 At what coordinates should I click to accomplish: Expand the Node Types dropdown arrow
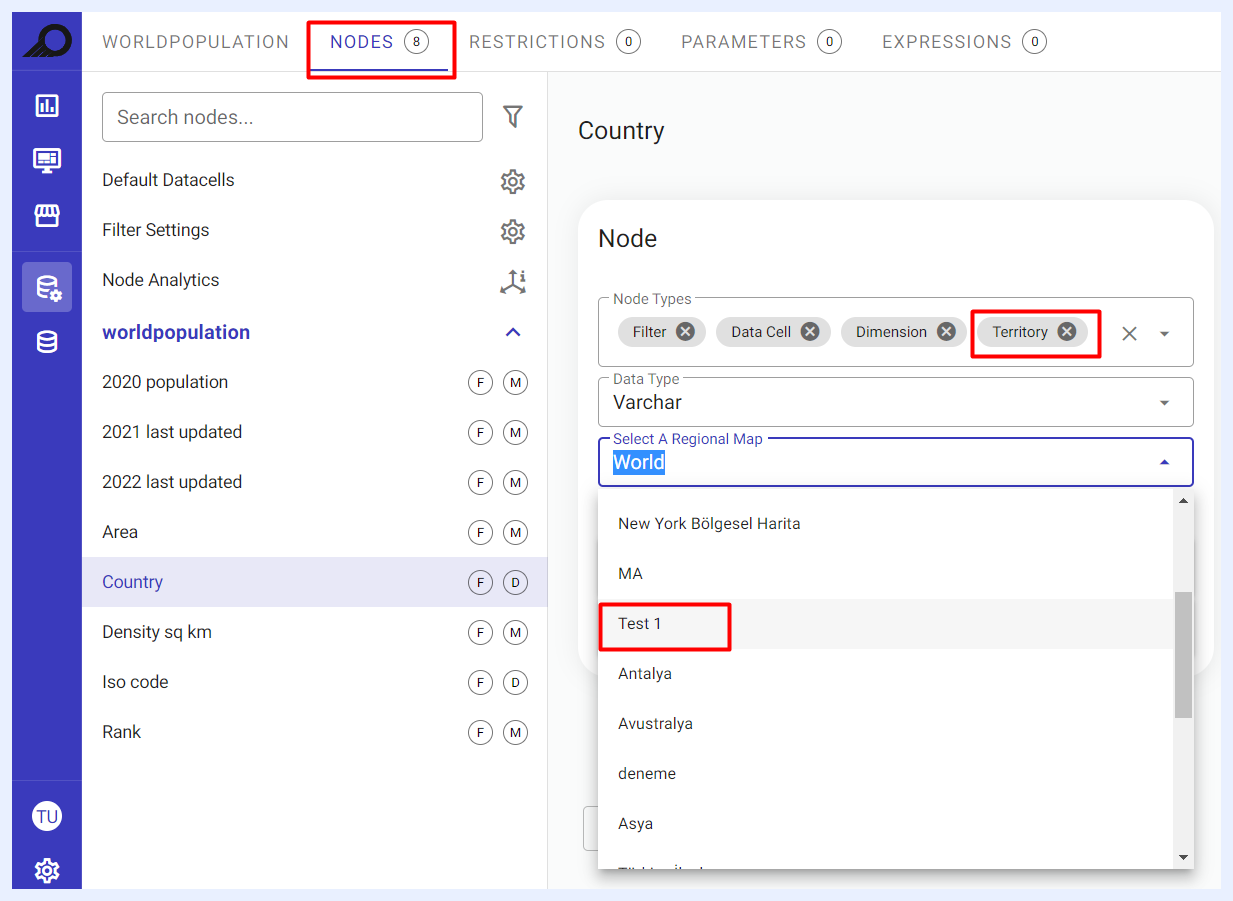(1164, 334)
